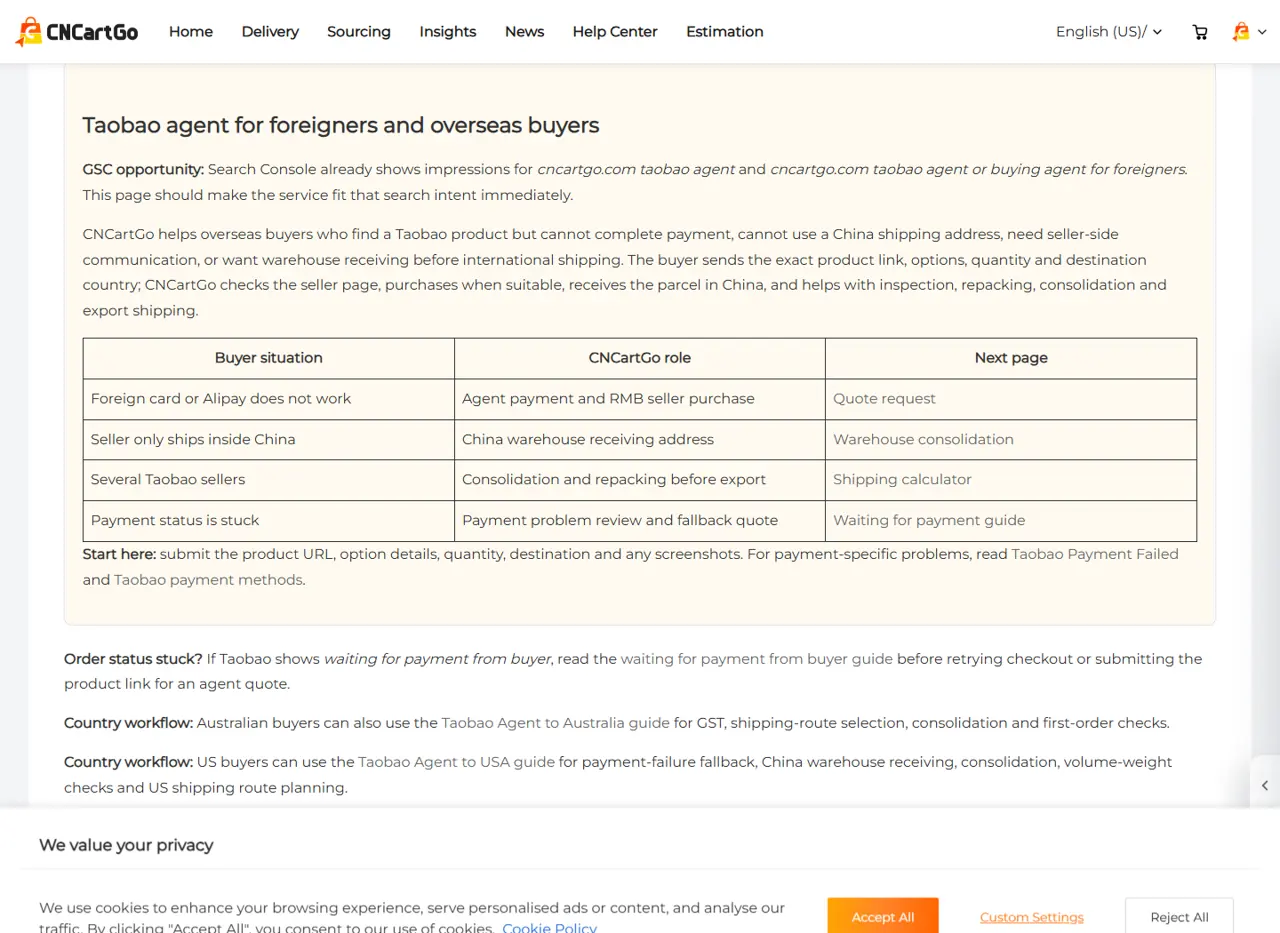Open Taobao Agent to Australia guide link
Image resolution: width=1280 pixels, height=933 pixels.
click(556, 723)
